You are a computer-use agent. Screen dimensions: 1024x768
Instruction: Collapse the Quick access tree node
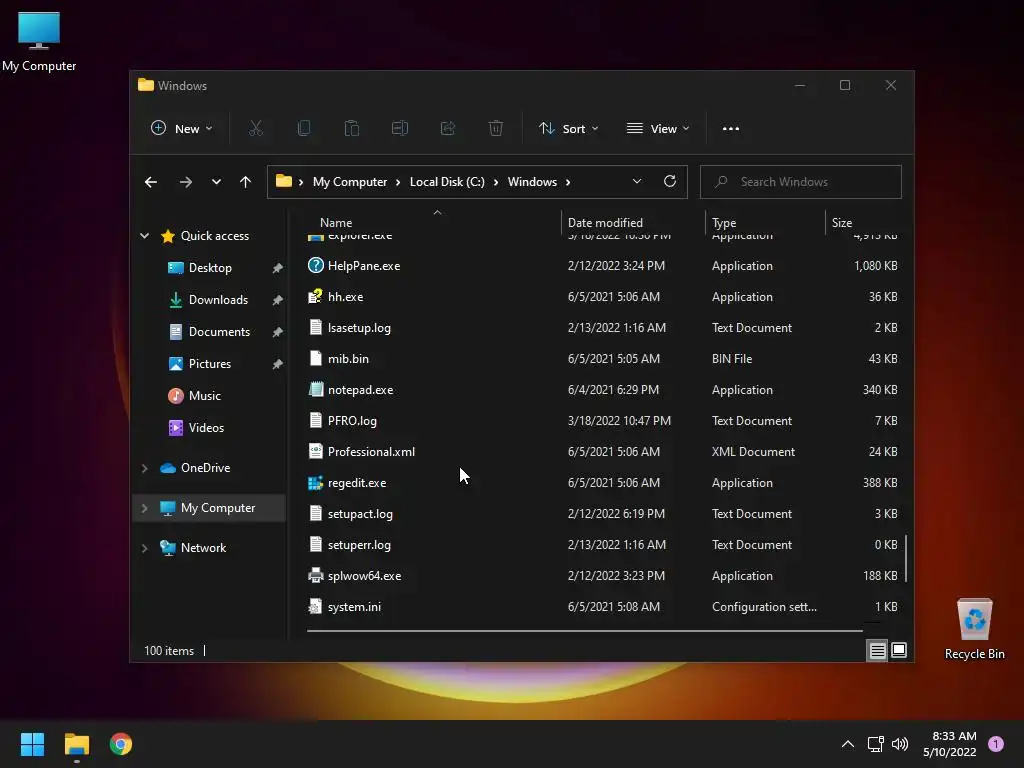144,236
